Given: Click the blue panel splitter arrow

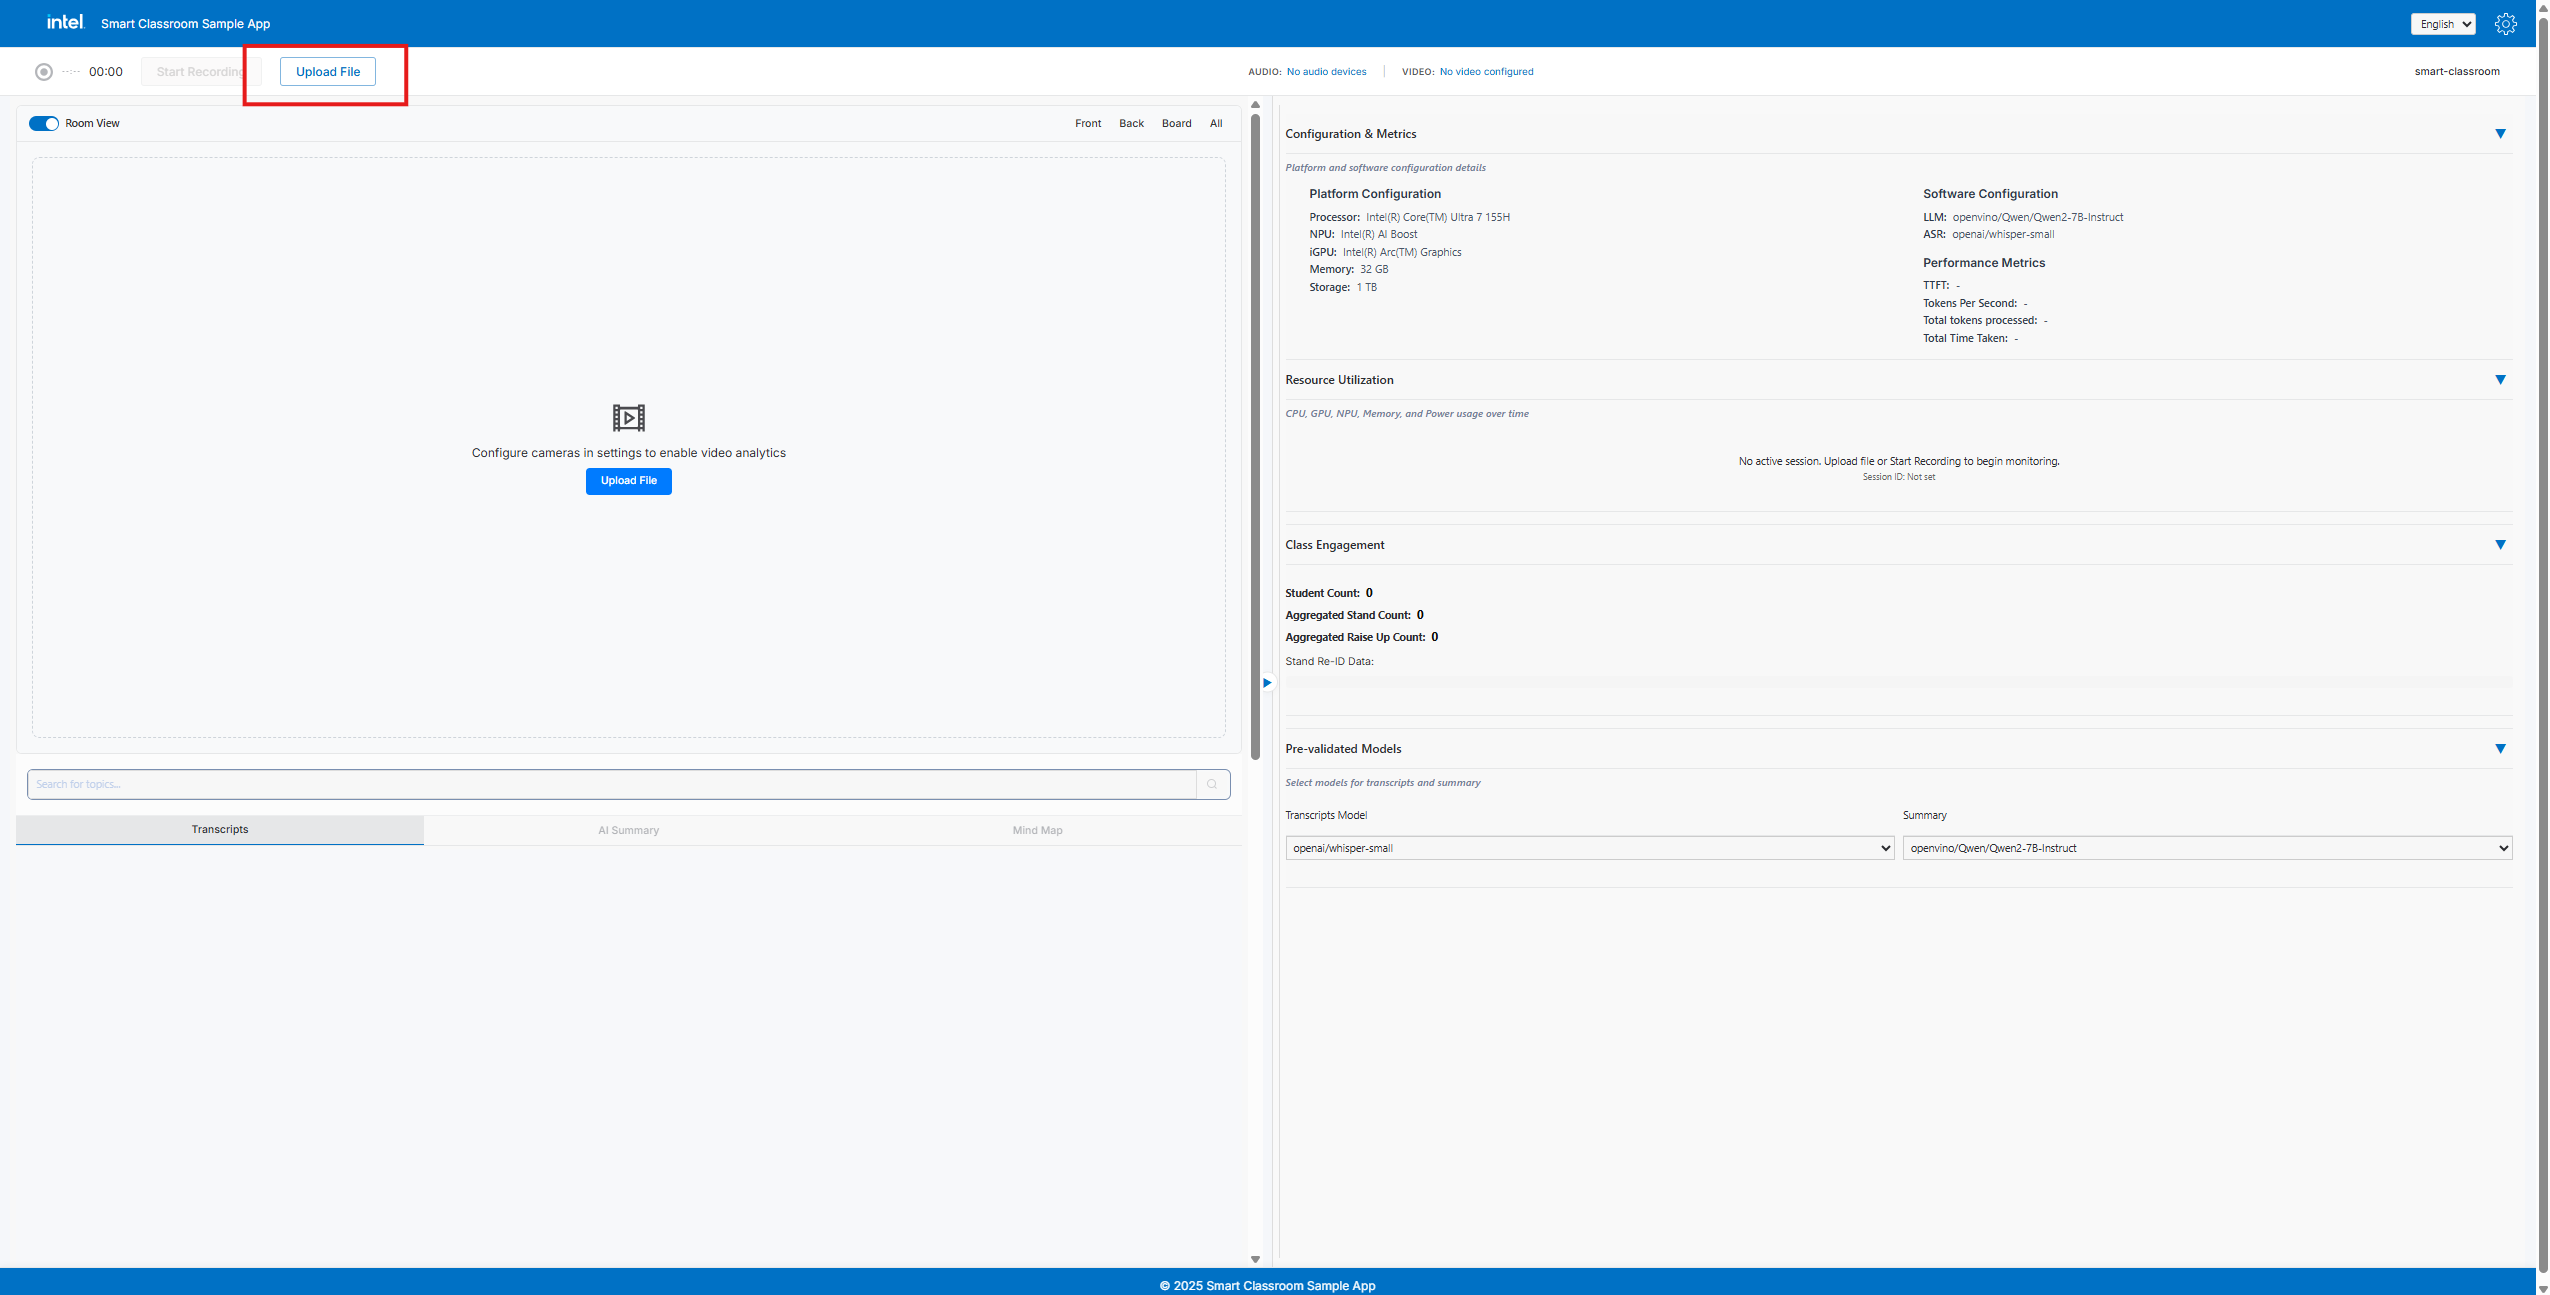Looking at the screenshot, I should click(x=1266, y=683).
